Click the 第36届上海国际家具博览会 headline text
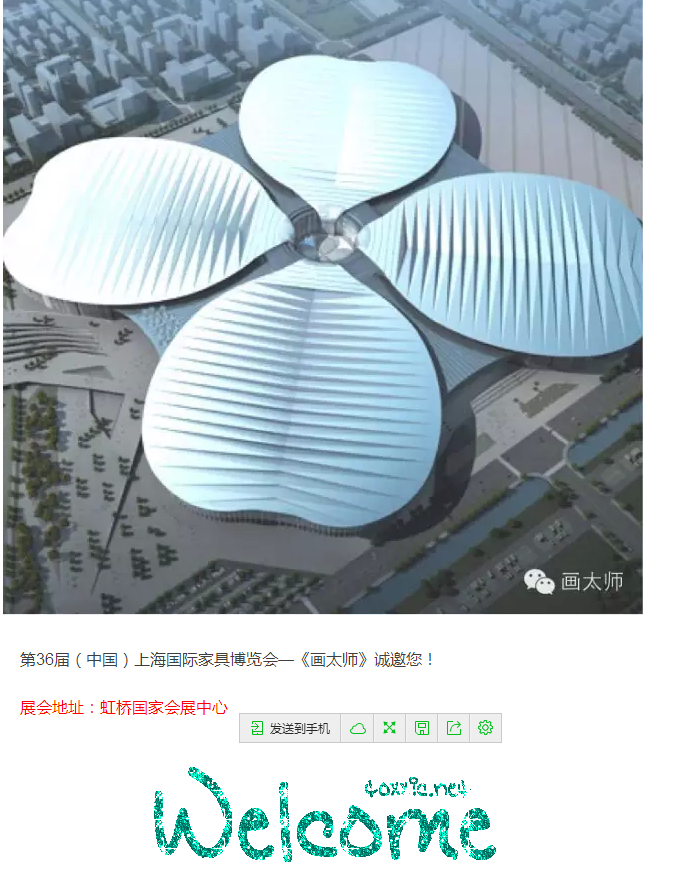 [227, 659]
